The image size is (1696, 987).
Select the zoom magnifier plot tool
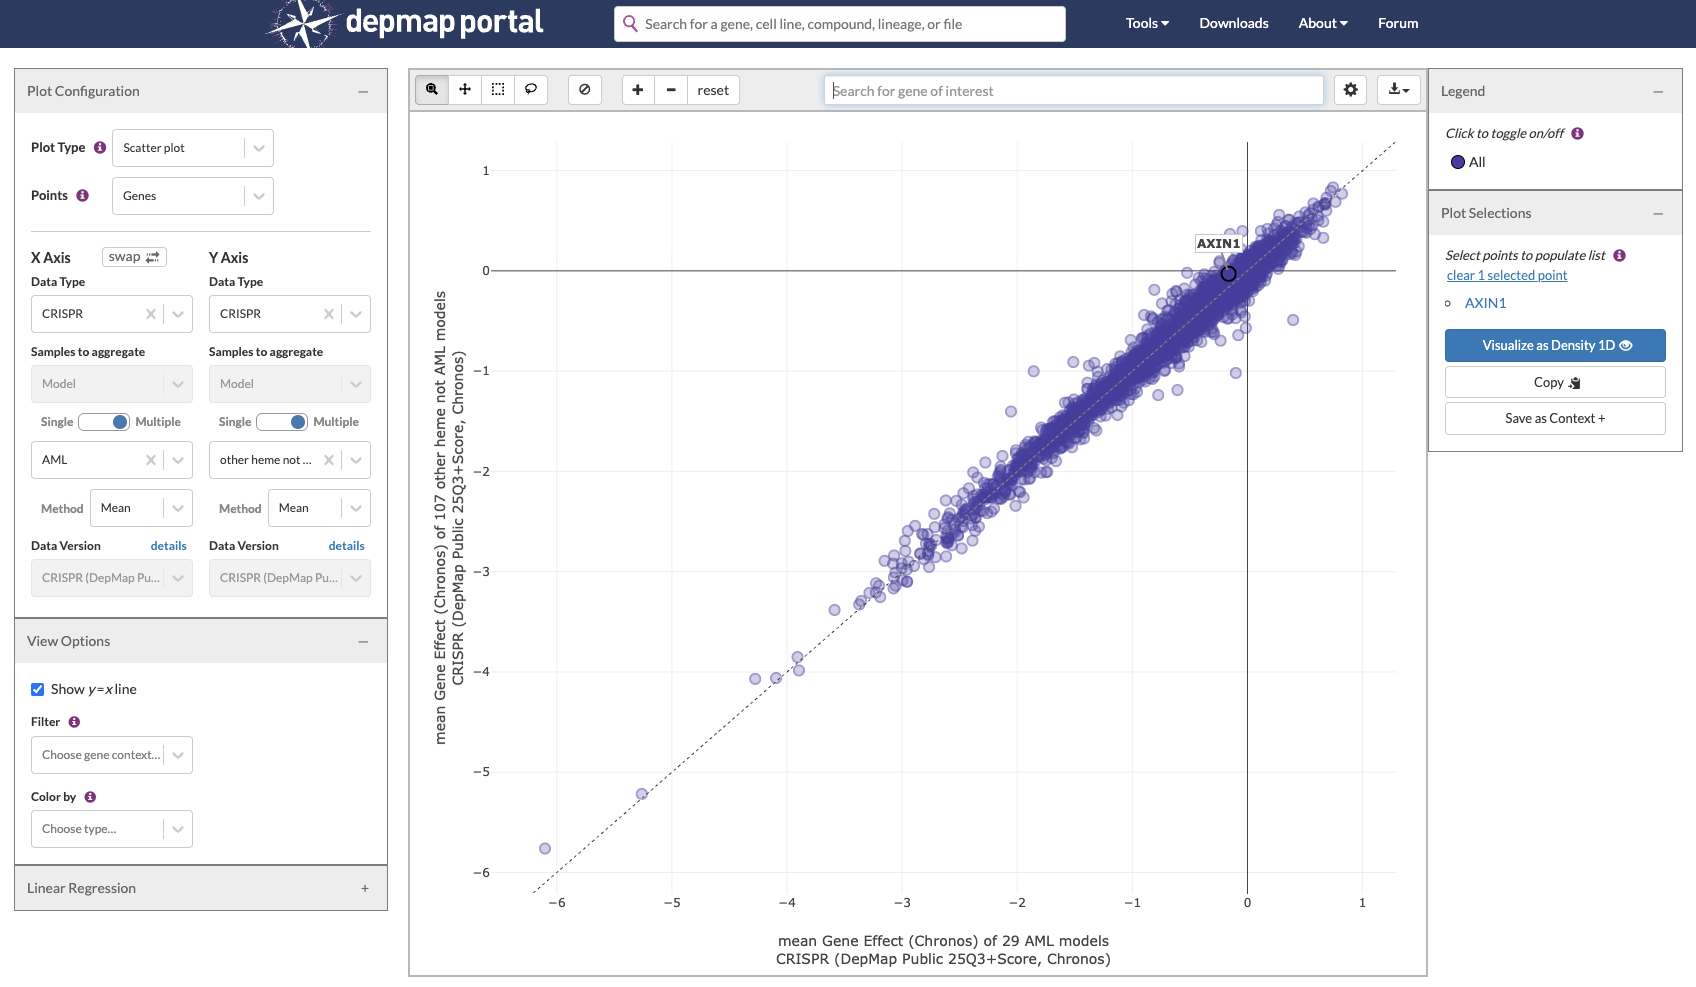[x=432, y=90]
